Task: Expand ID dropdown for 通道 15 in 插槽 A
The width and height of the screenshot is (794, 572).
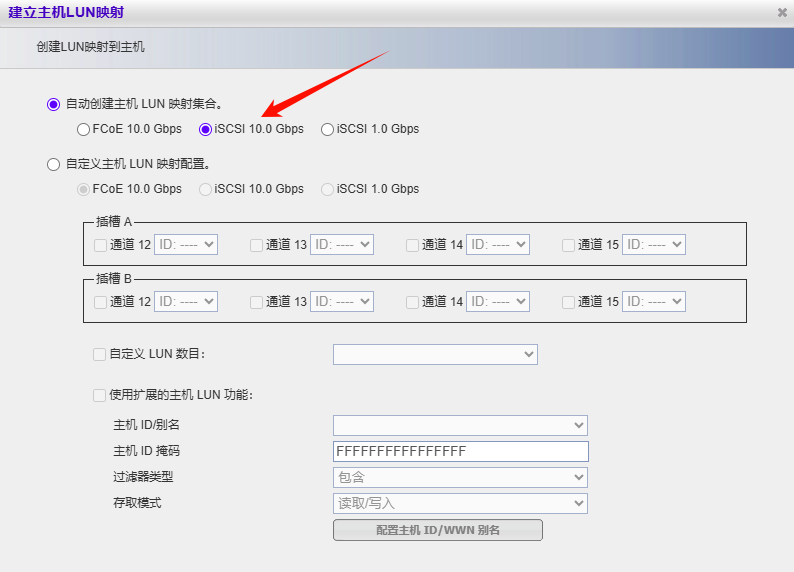Action: click(x=654, y=245)
